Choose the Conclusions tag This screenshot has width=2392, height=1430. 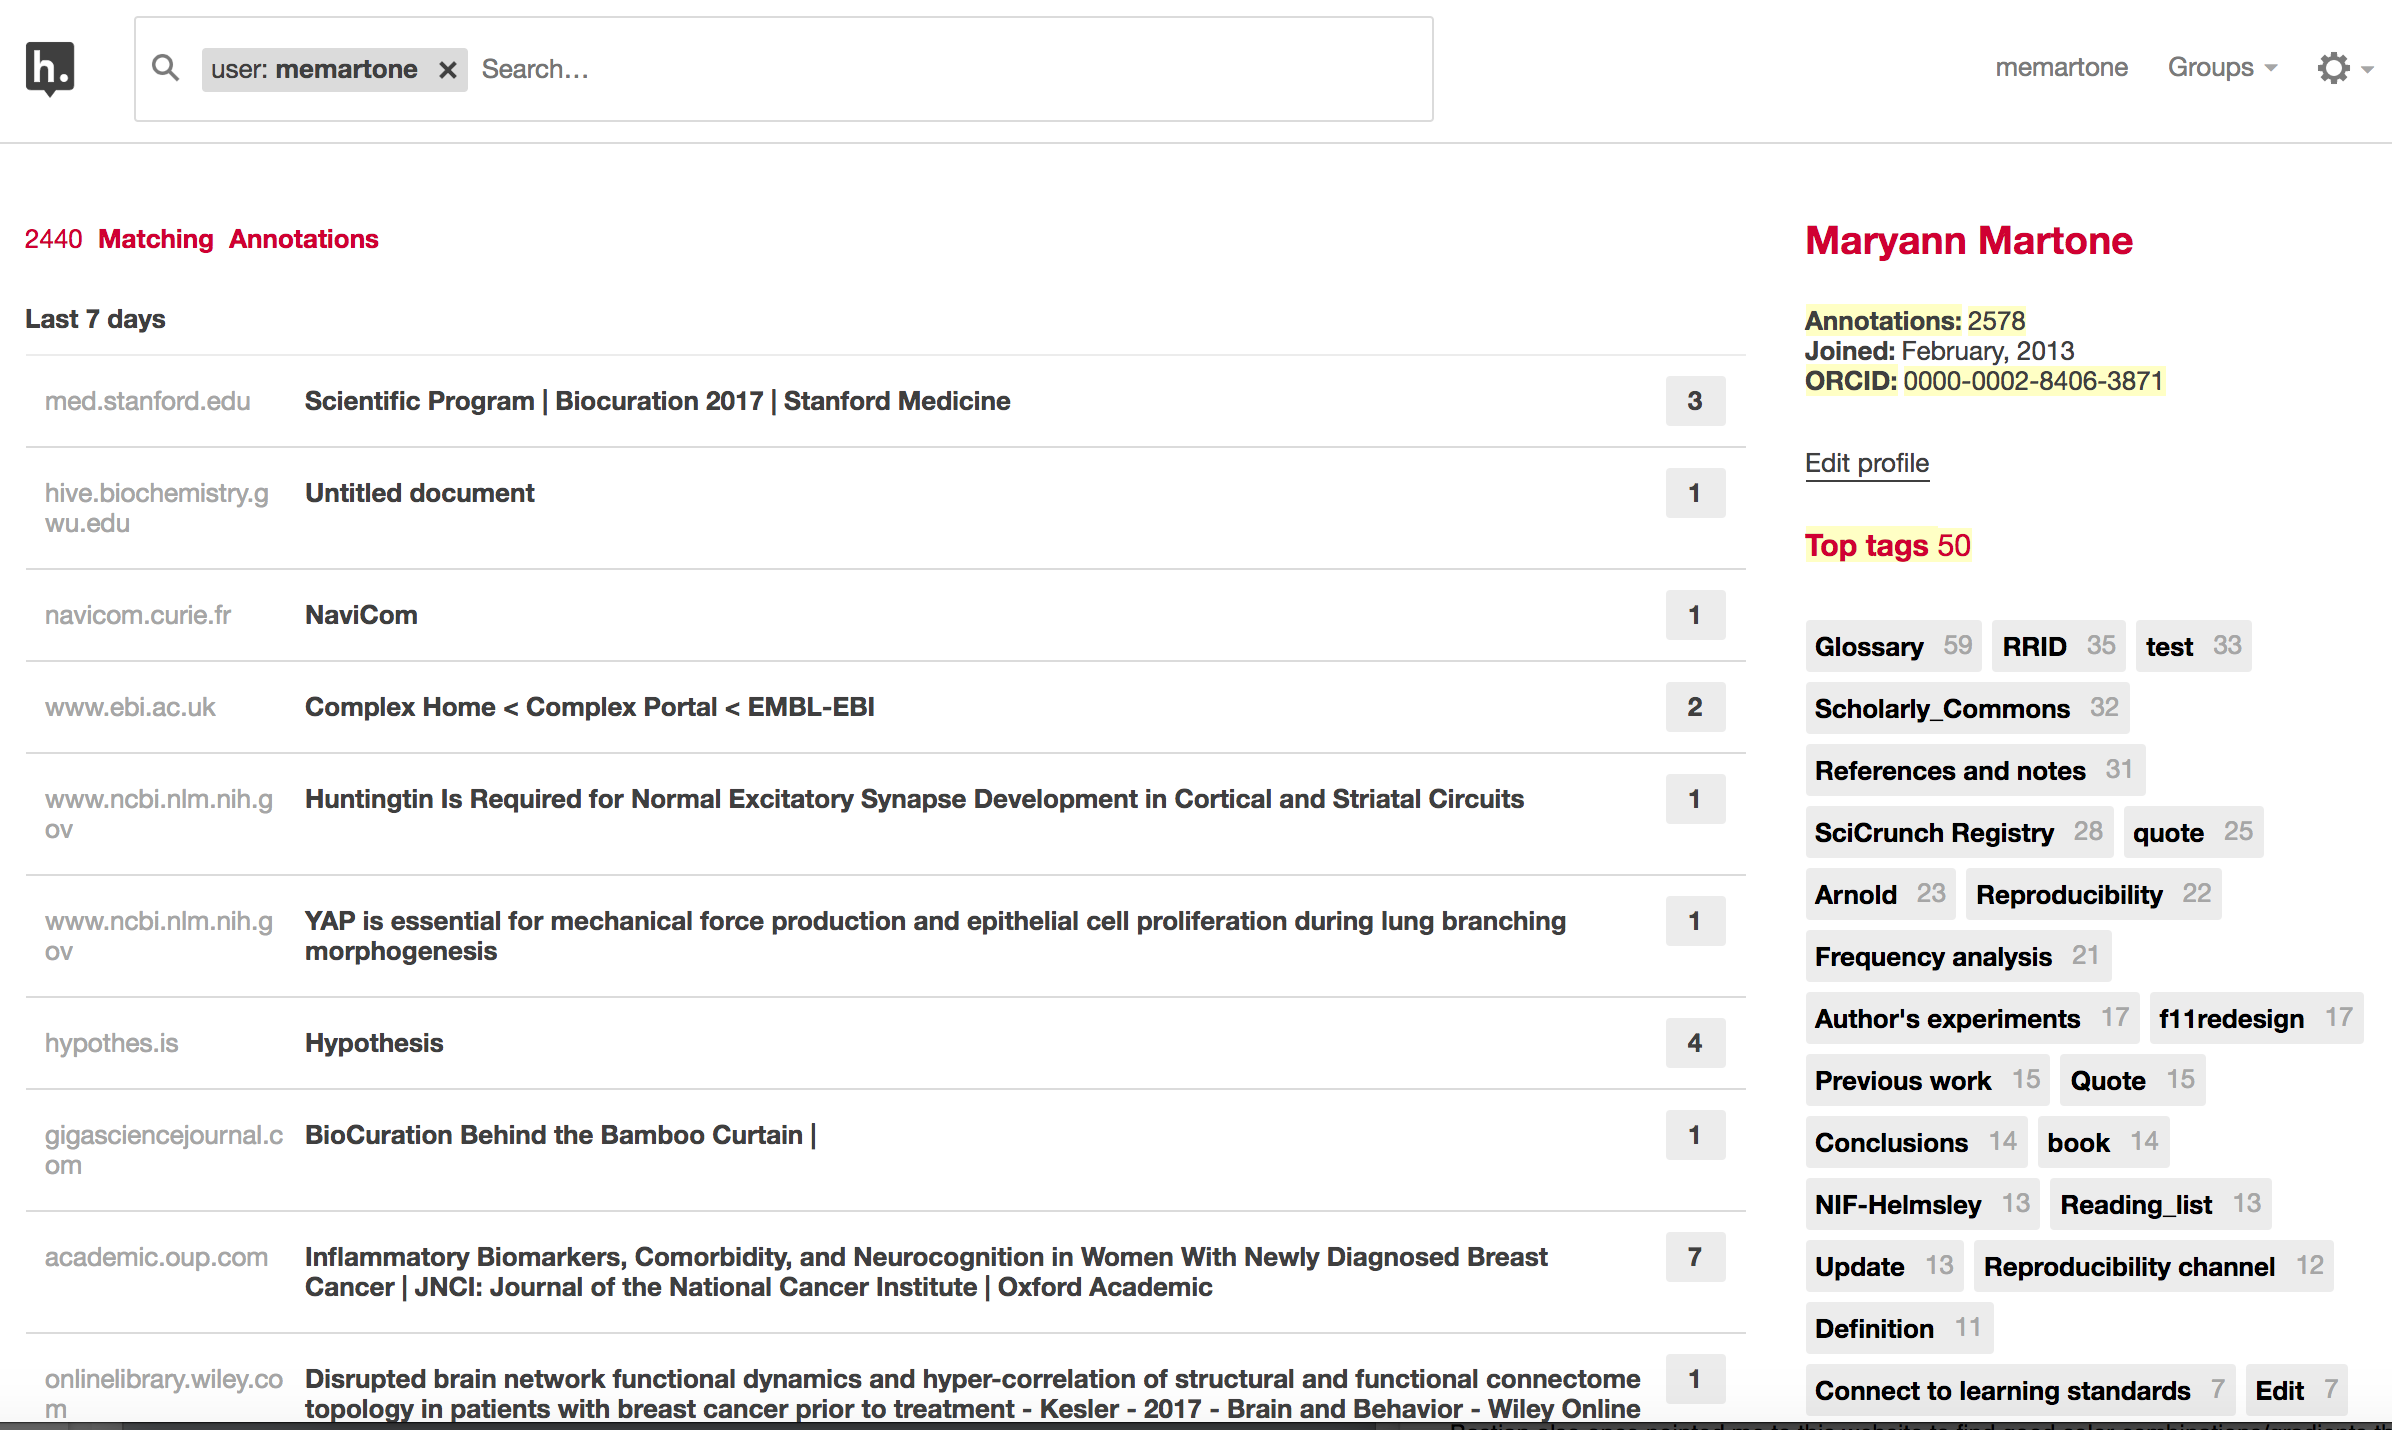pos(1916,1142)
